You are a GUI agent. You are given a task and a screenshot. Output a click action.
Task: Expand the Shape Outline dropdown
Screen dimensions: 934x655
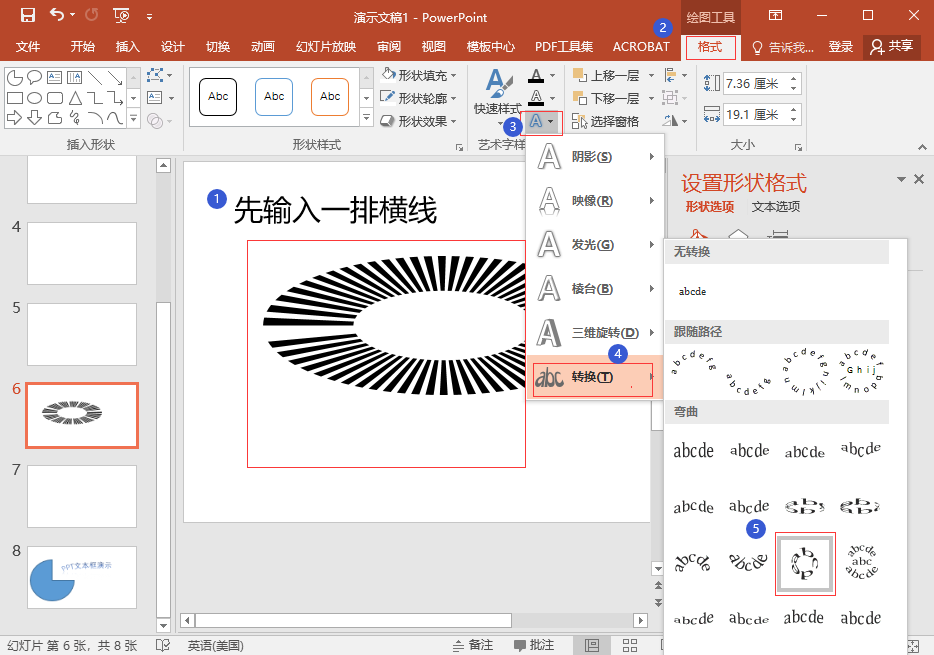click(453, 98)
